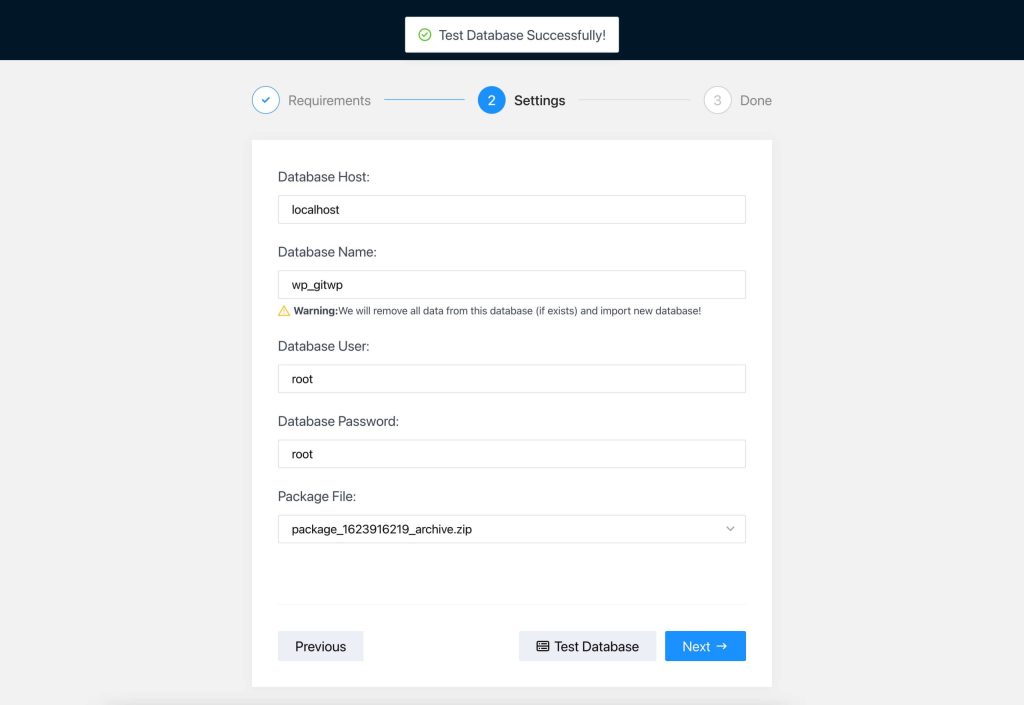Click the Requirements step checkmark circle

click(x=265, y=100)
